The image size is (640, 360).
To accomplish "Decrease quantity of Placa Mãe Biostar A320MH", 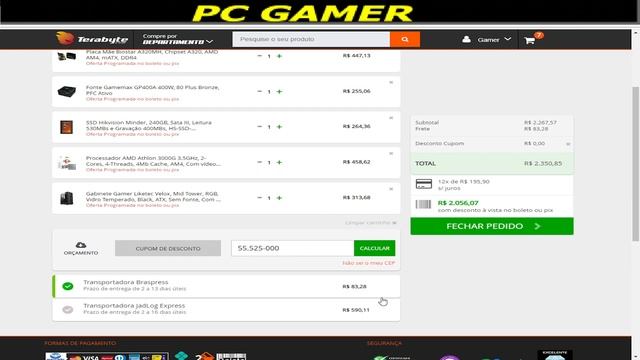I will click(260, 56).
